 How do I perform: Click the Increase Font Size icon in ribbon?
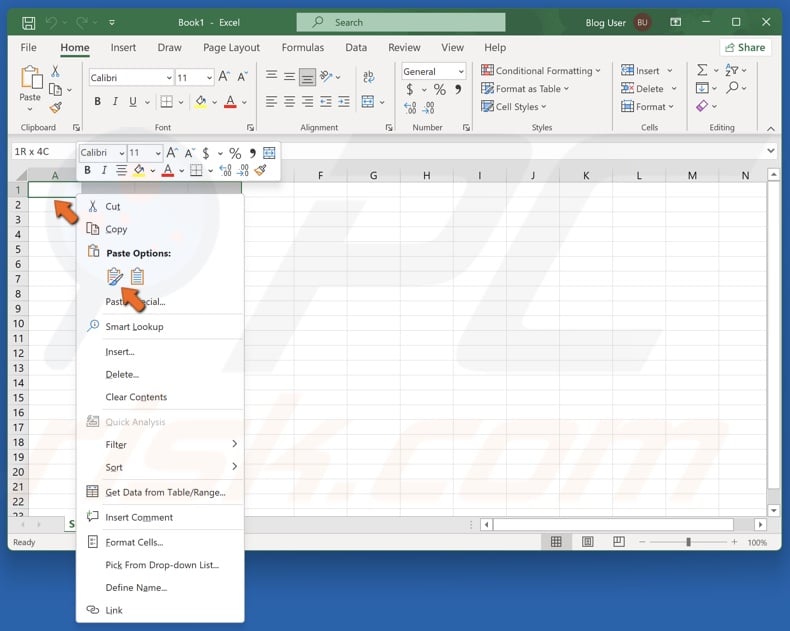click(224, 77)
